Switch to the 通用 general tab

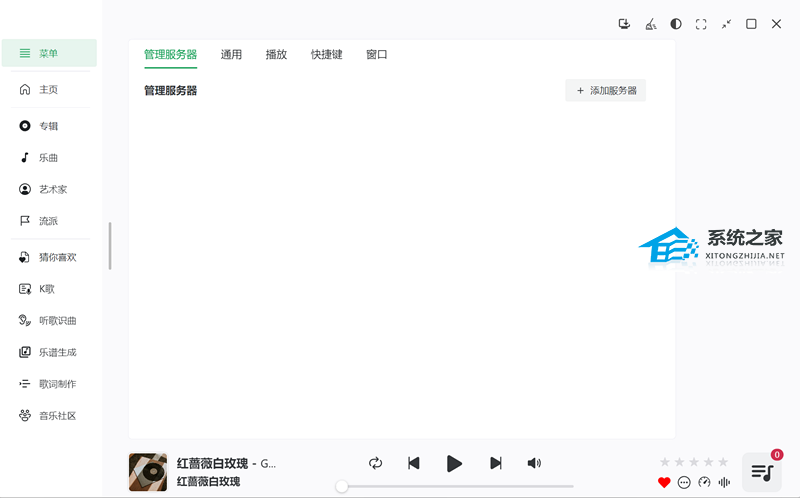click(x=231, y=55)
